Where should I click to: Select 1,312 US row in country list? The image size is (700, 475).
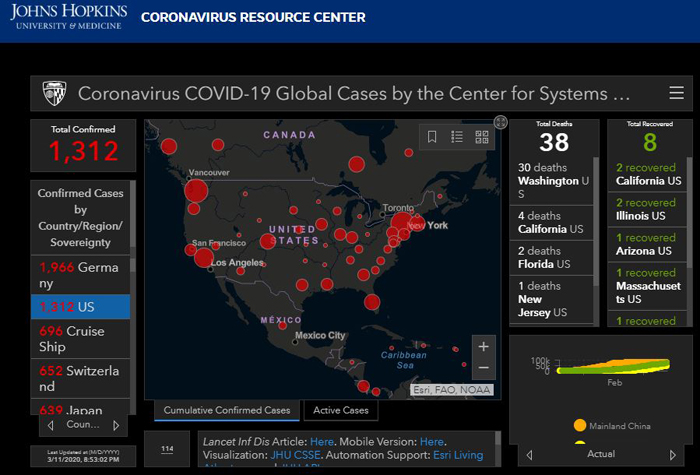tap(80, 307)
